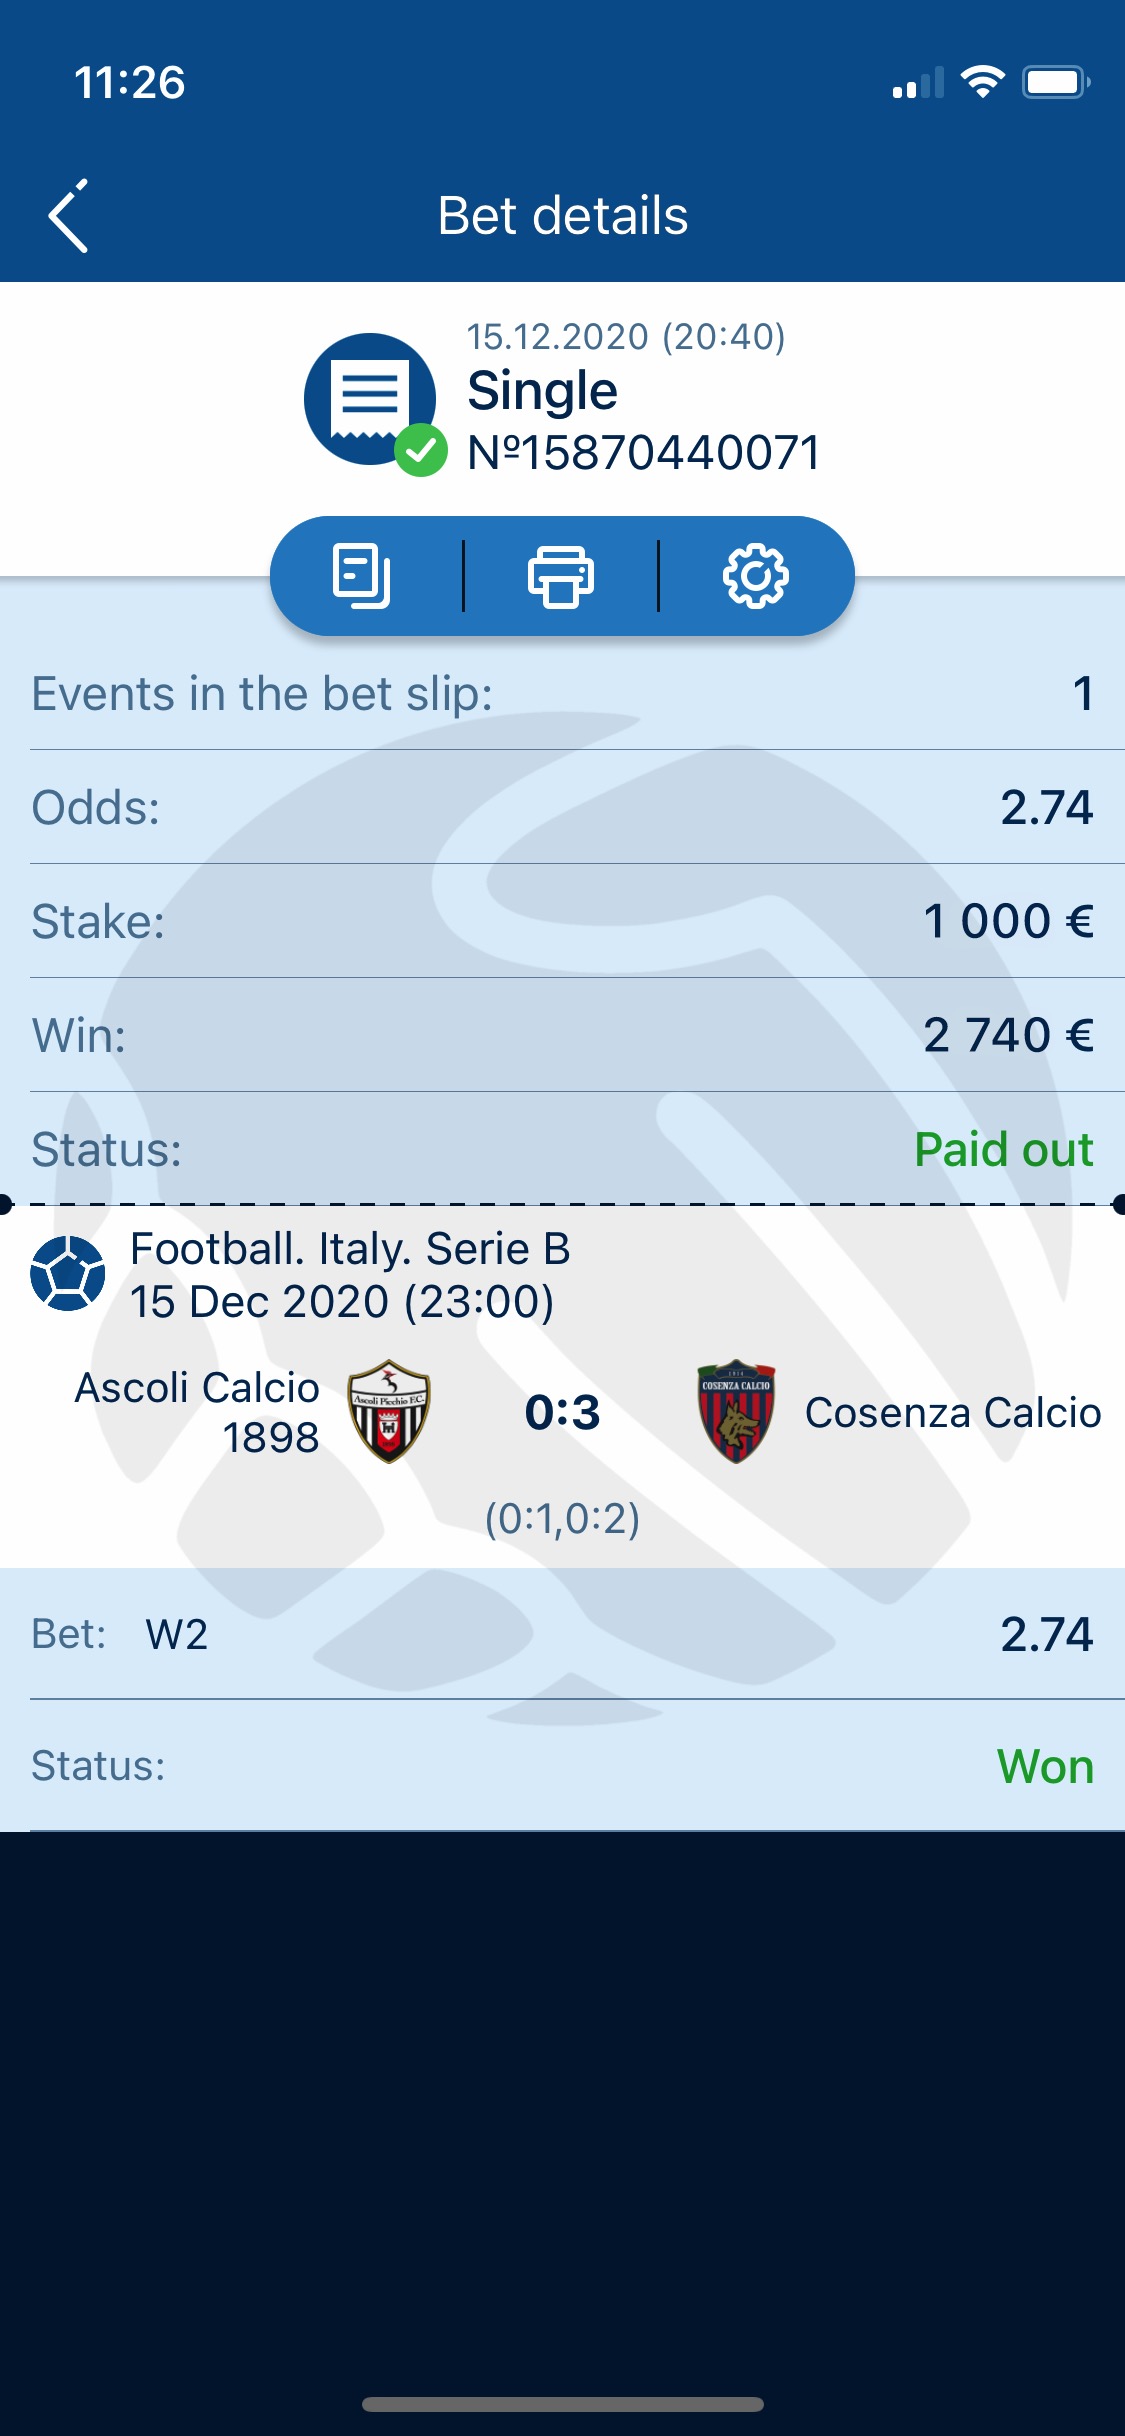Tap the Wi-Fi status icon

click(x=982, y=82)
